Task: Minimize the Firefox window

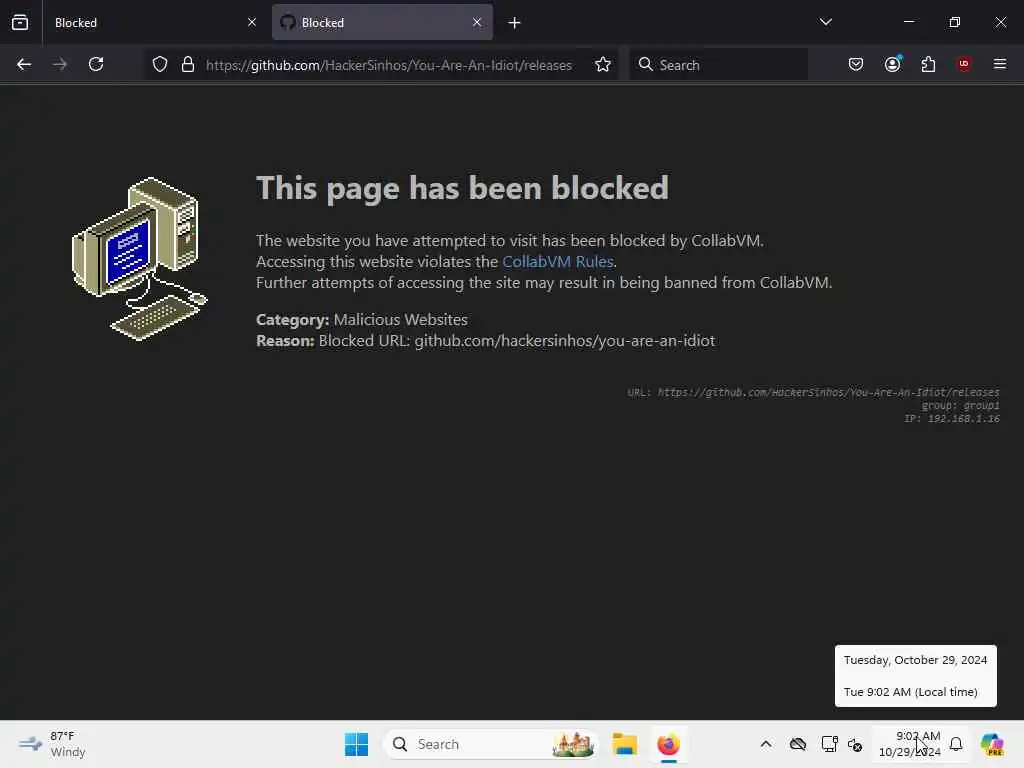Action: 908,22
